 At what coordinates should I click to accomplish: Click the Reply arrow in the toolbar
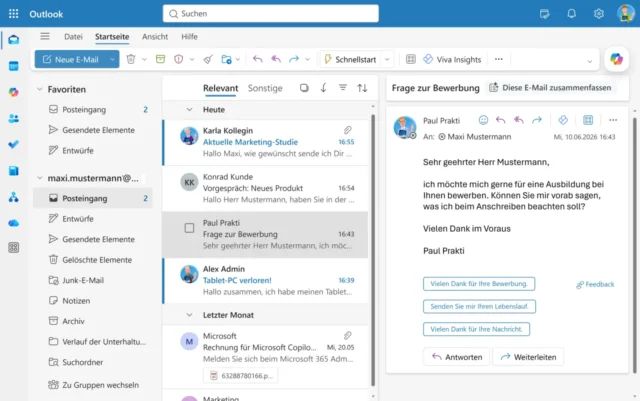(x=258, y=59)
